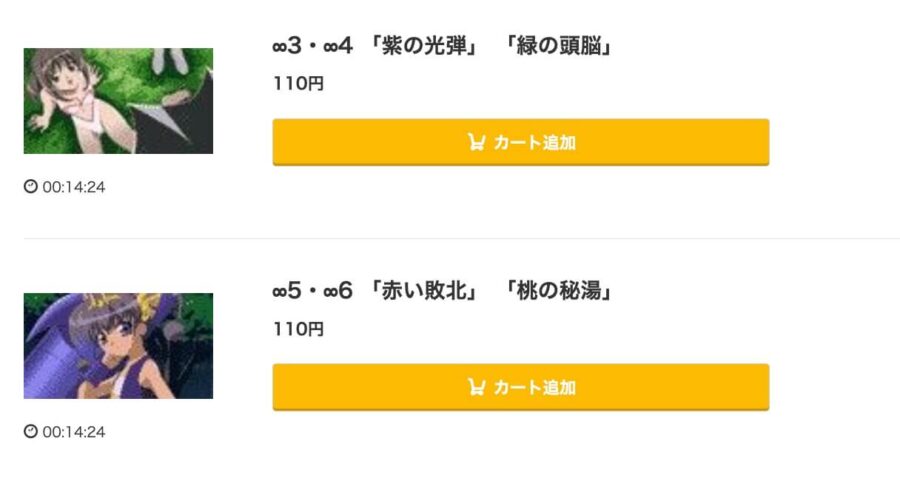900x484 pixels.
Task: Open title ∞3・∞4 「紫の光弾」「緑の頭脳」
Action: [443, 45]
